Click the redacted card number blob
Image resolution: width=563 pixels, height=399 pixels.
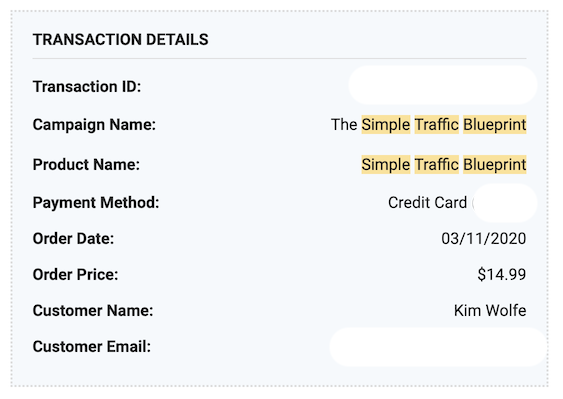pyautogui.click(x=505, y=203)
